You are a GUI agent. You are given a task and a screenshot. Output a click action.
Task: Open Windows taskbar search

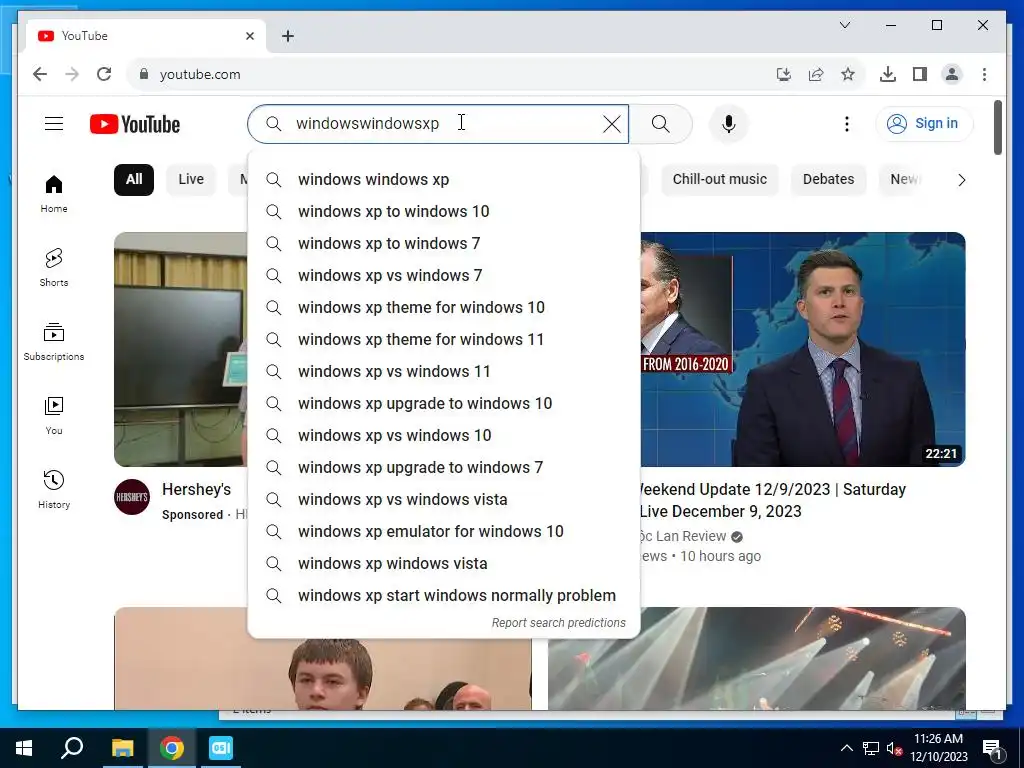(x=72, y=748)
